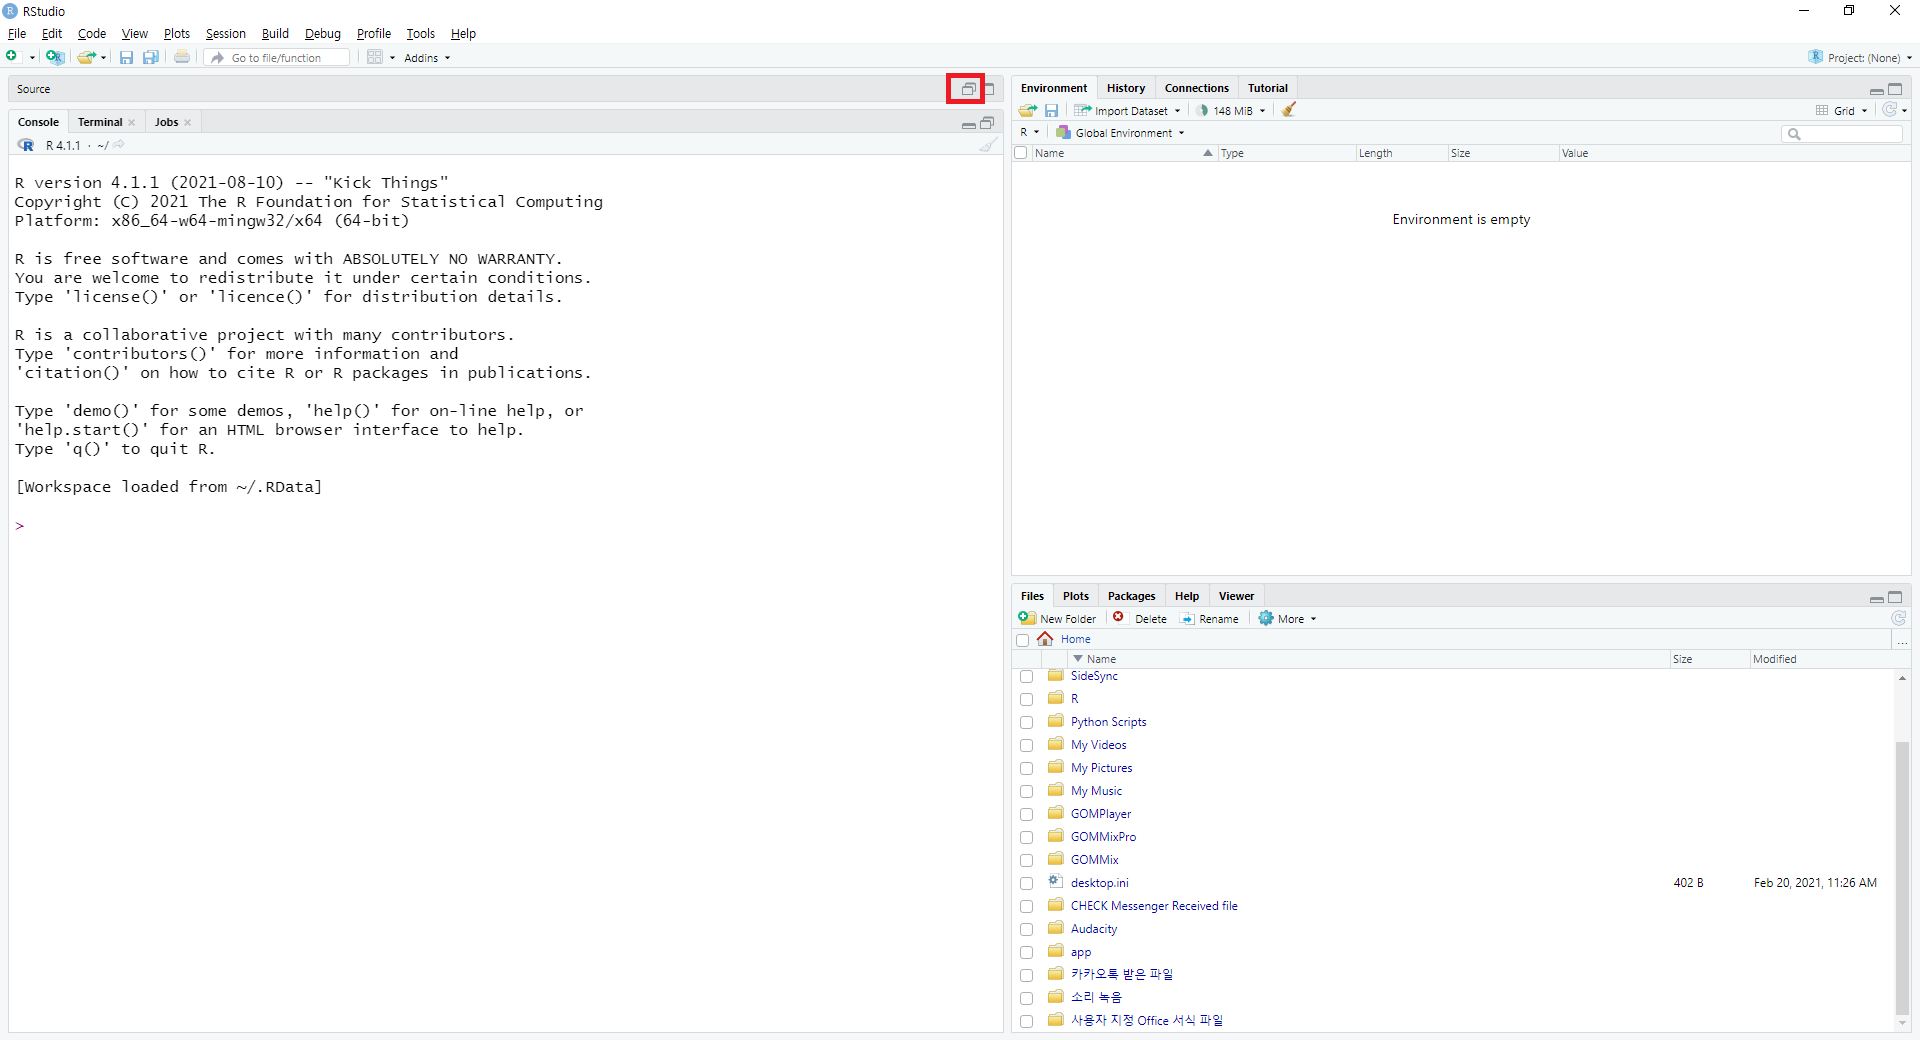Click the New File green plus icon
The width and height of the screenshot is (1920, 1040).
[x=12, y=57]
